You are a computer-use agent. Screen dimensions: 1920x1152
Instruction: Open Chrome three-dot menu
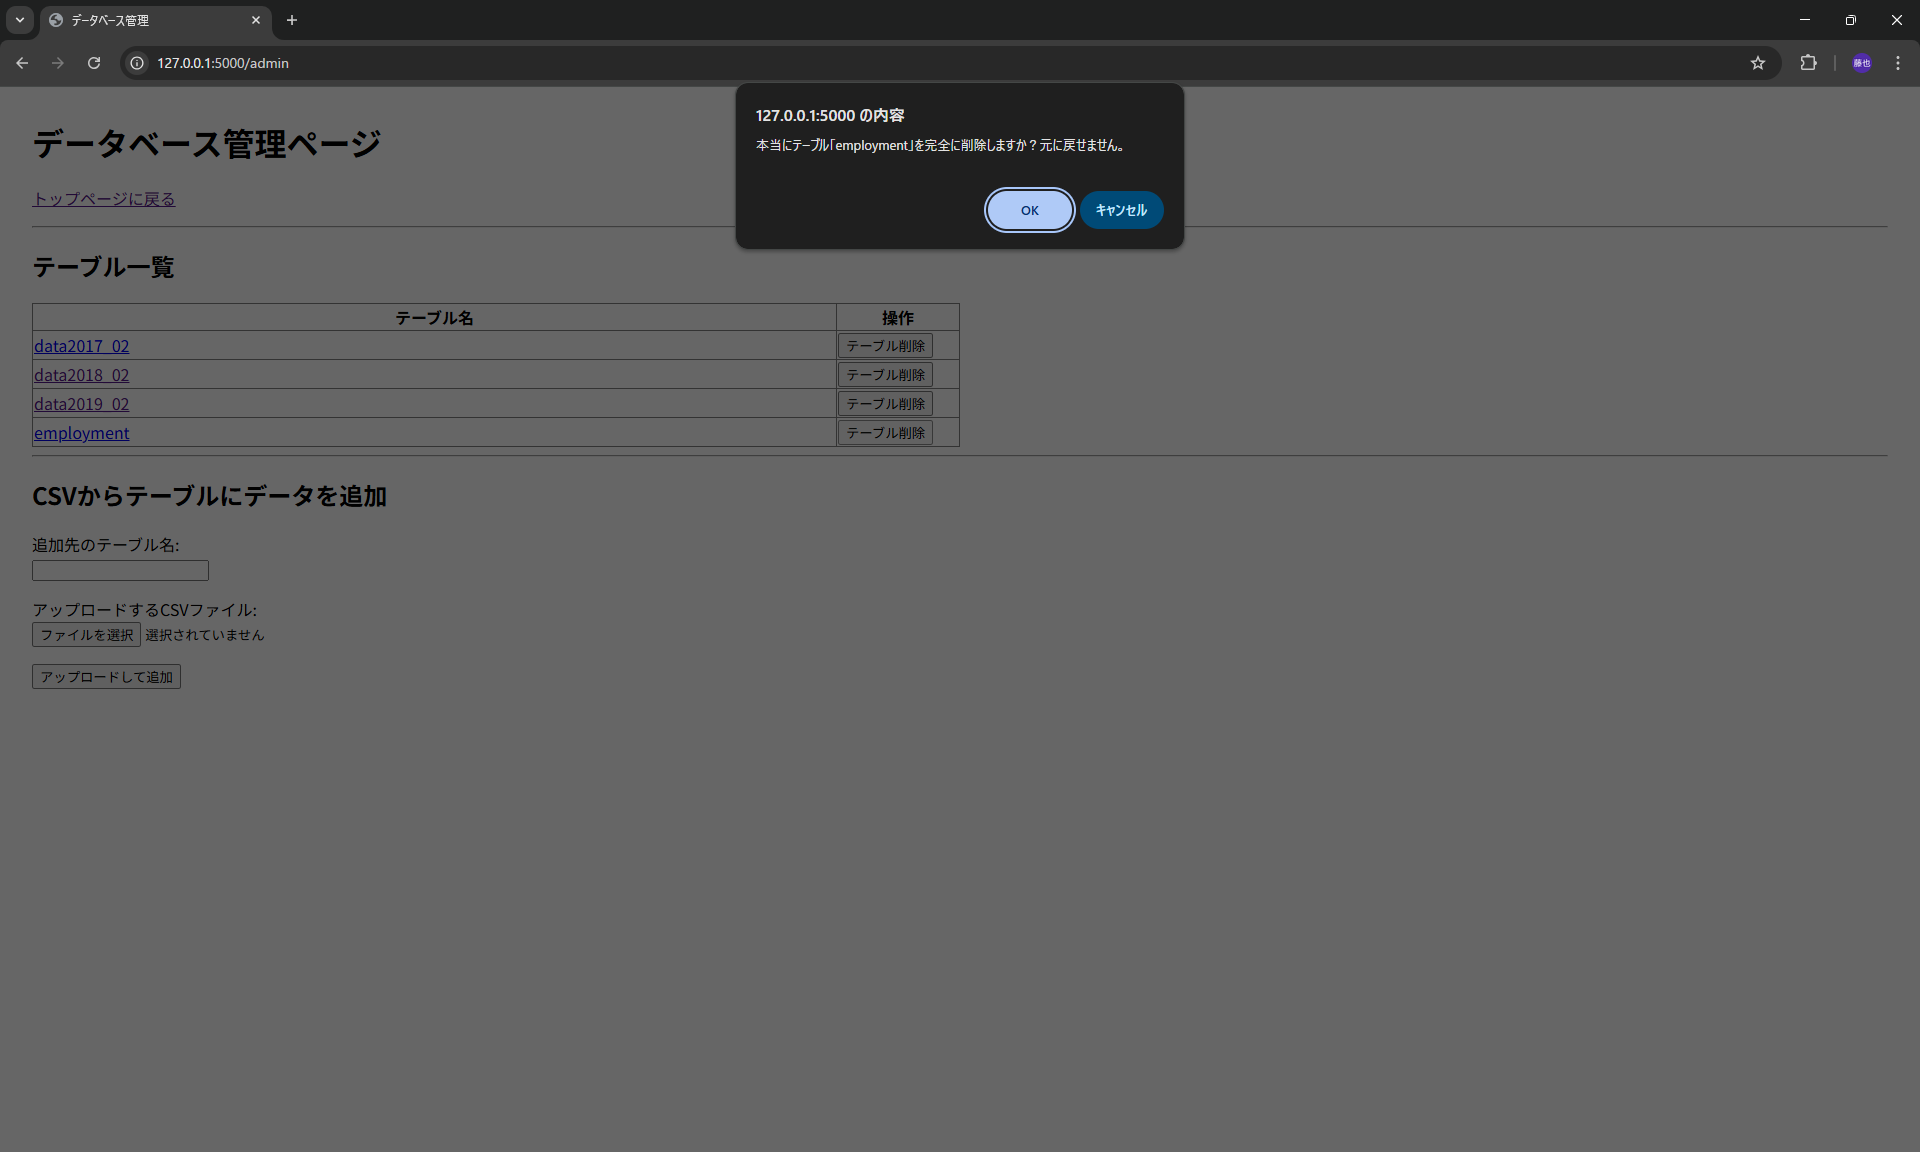[x=1897, y=63]
